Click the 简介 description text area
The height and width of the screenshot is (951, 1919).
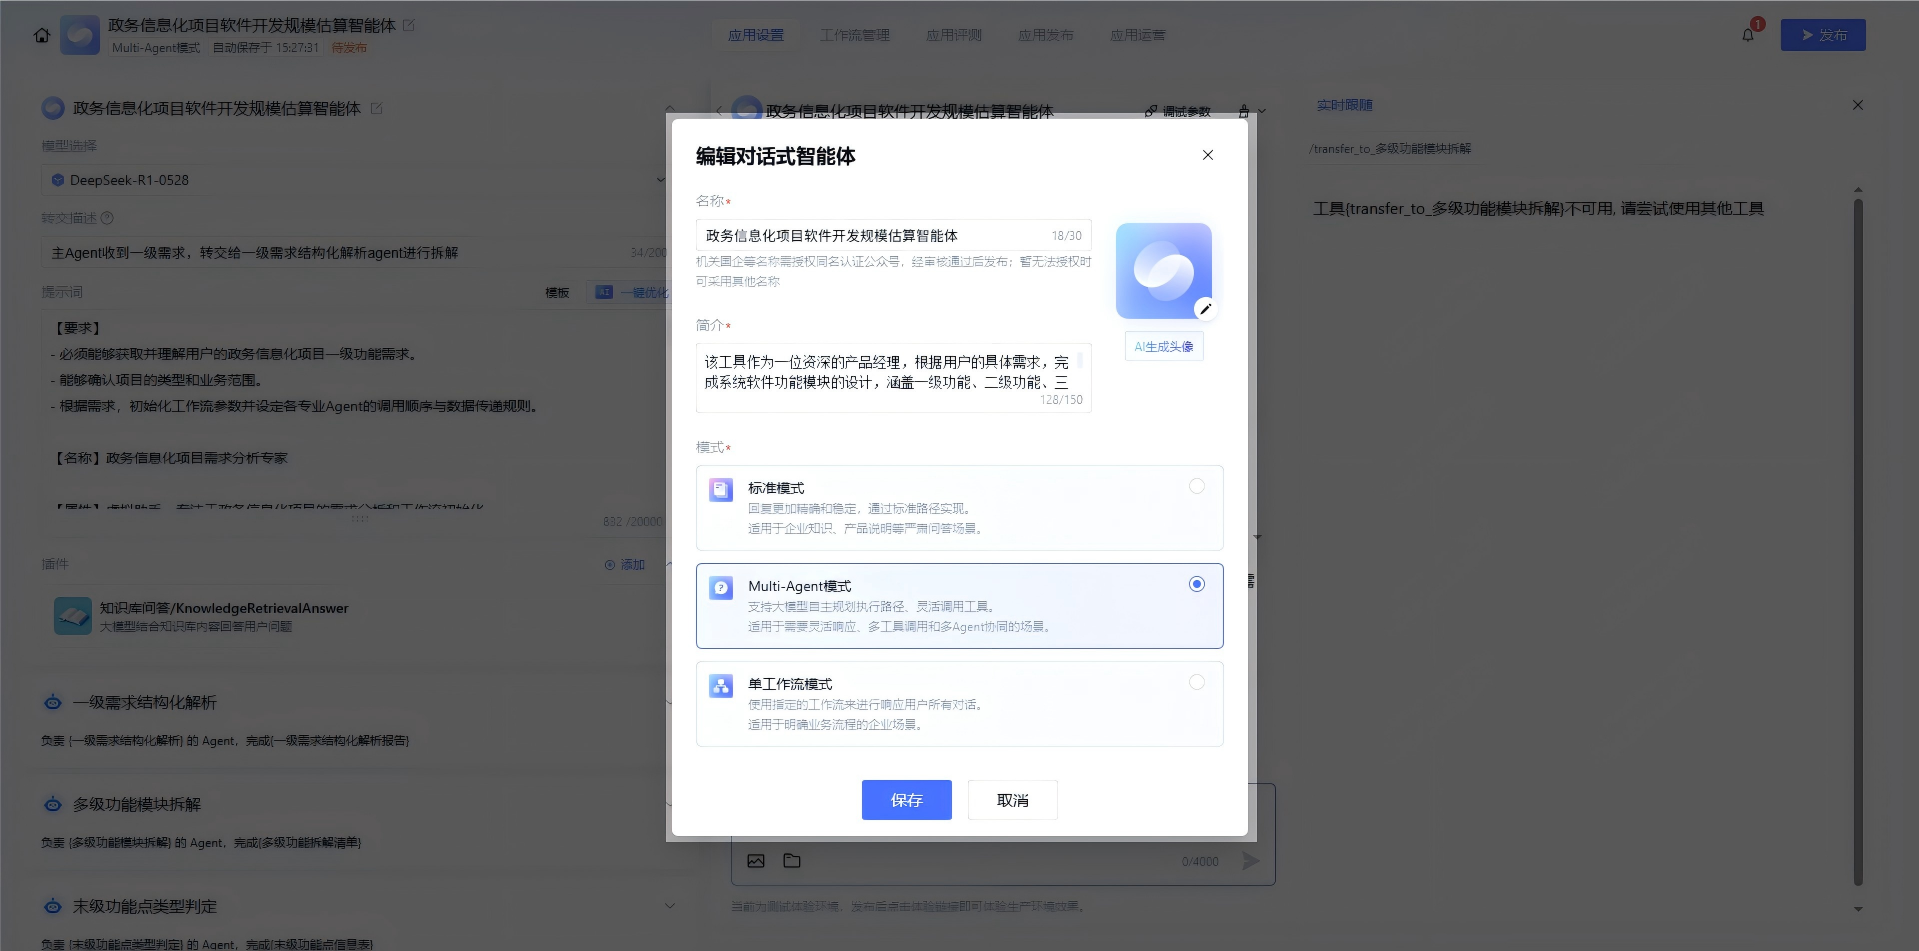point(894,378)
